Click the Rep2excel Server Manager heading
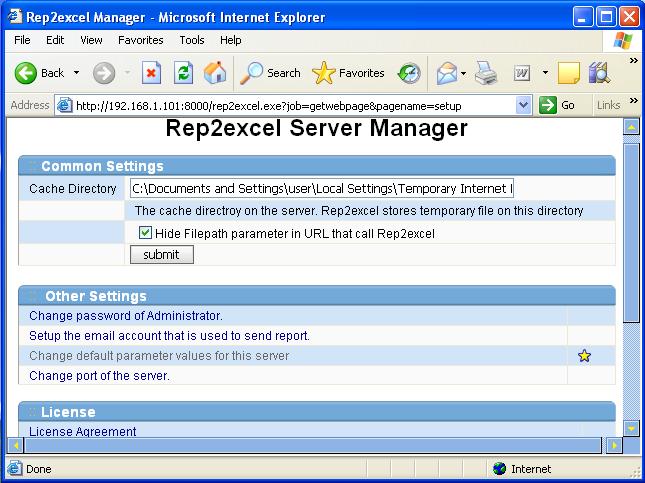Screen dimensions: 645x483 (316, 128)
